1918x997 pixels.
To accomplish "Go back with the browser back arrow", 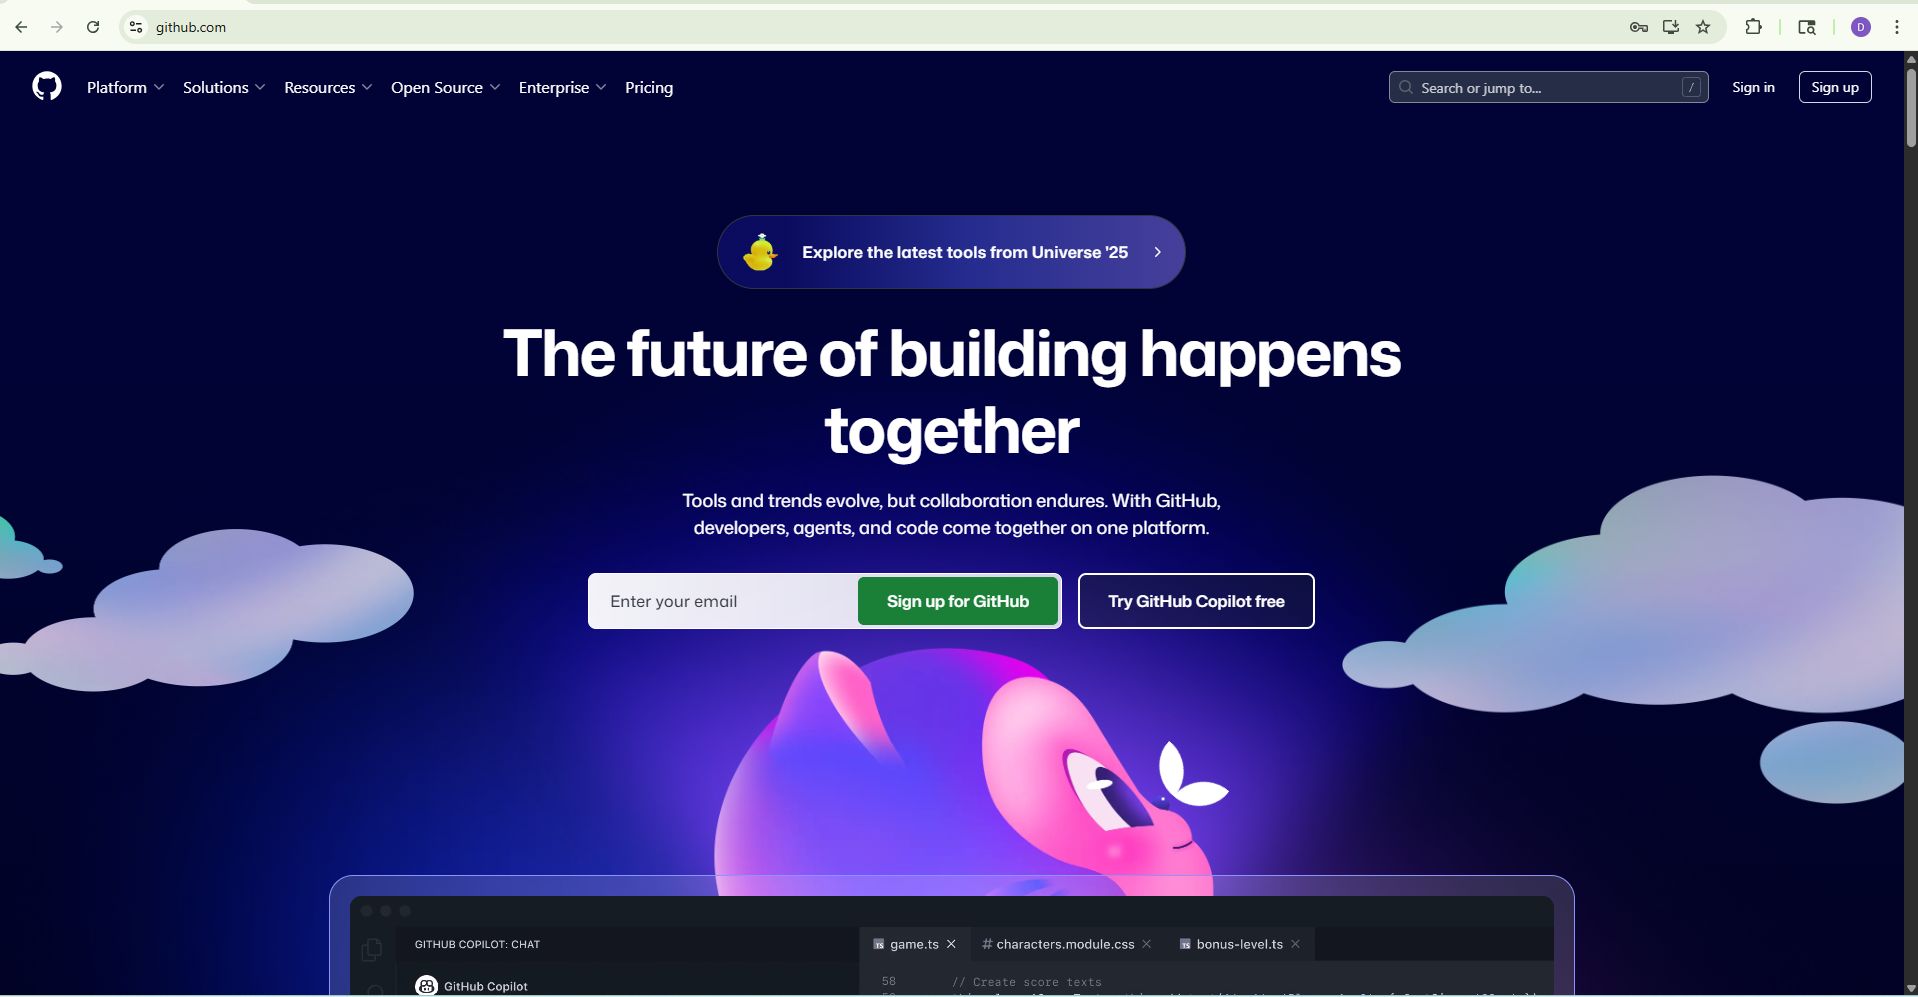I will point(21,27).
